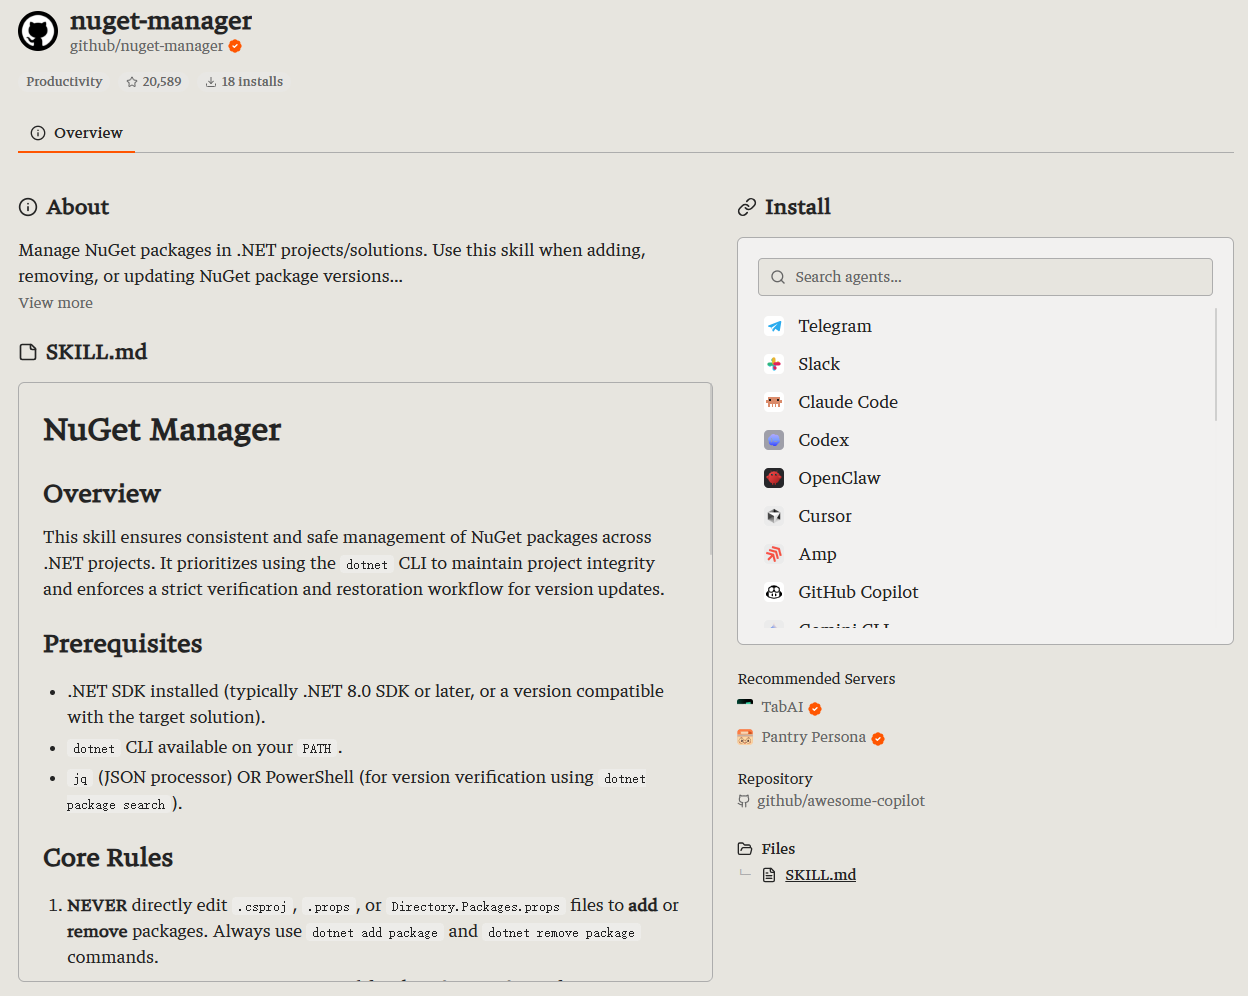1248x996 pixels.
Task: Expand description with View more
Action: coord(56,303)
